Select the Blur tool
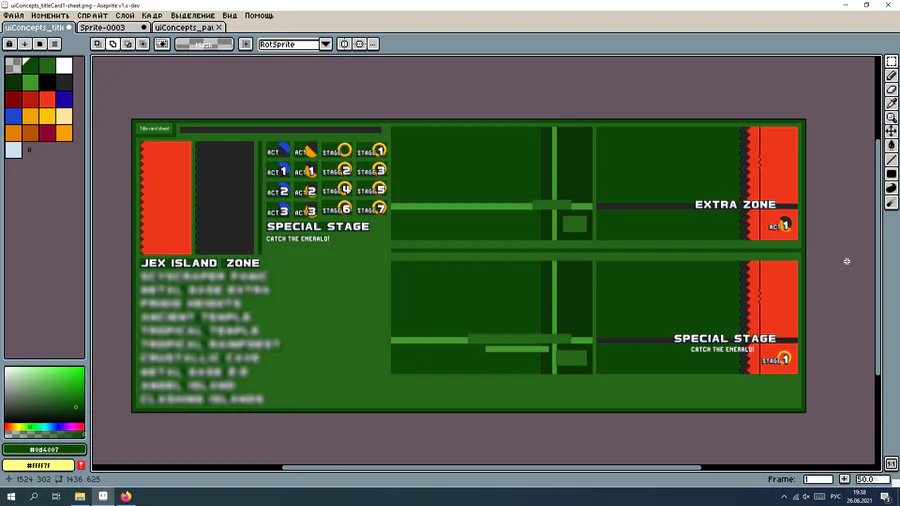Viewport: 900px width, 506px height. (x=891, y=203)
